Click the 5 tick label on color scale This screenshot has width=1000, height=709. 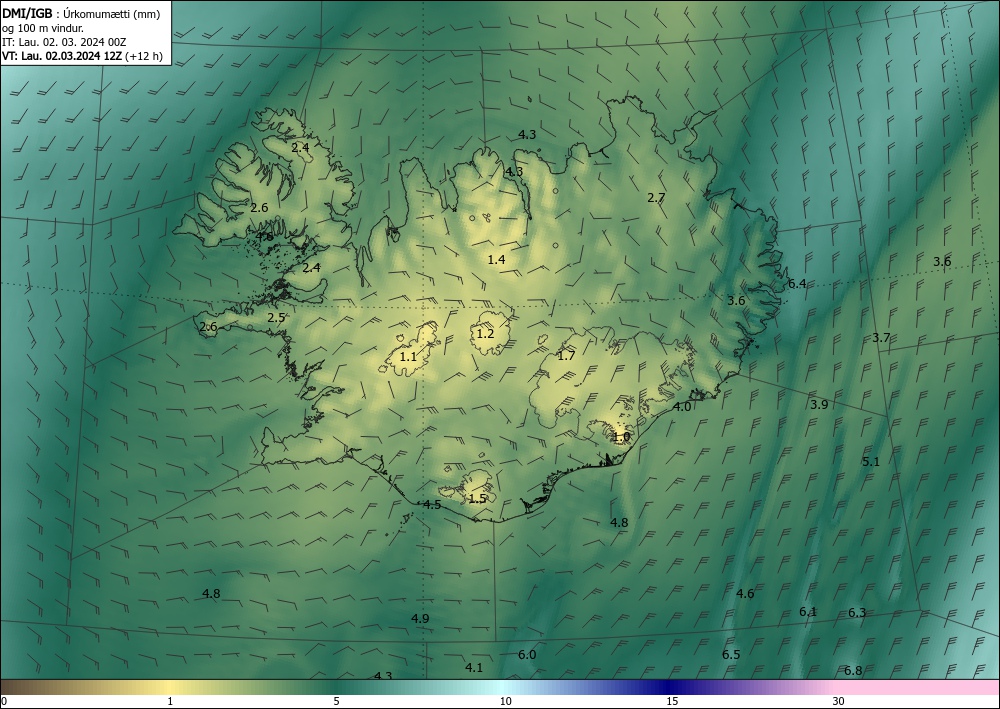tap(336, 702)
